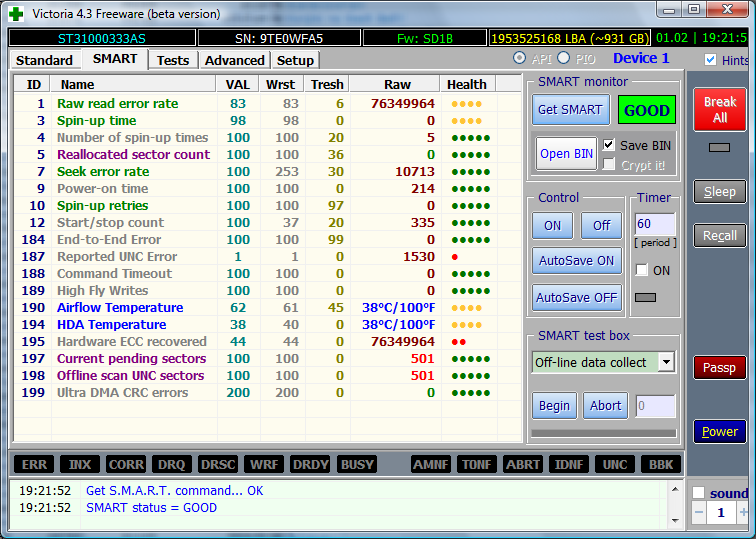The width and height of the screenshot is (756, 539).
Task: Open the Off-line data collect dropdown
Action: tap(666, 362)
